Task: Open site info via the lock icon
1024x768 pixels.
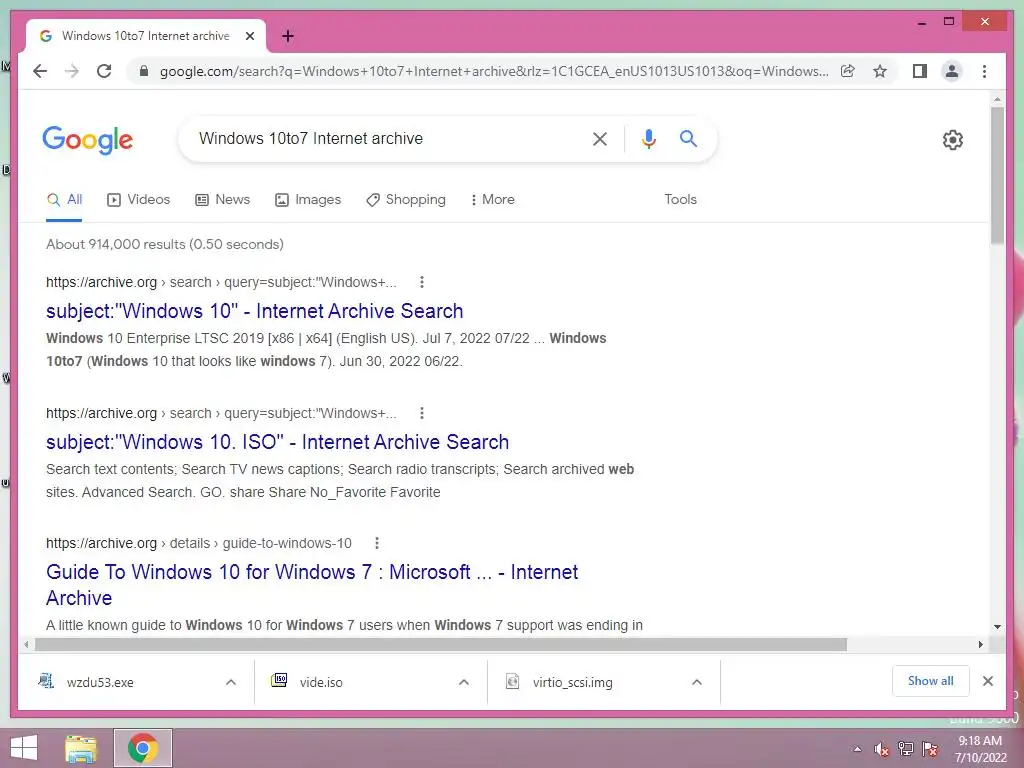Action: (x=144, y=71)
